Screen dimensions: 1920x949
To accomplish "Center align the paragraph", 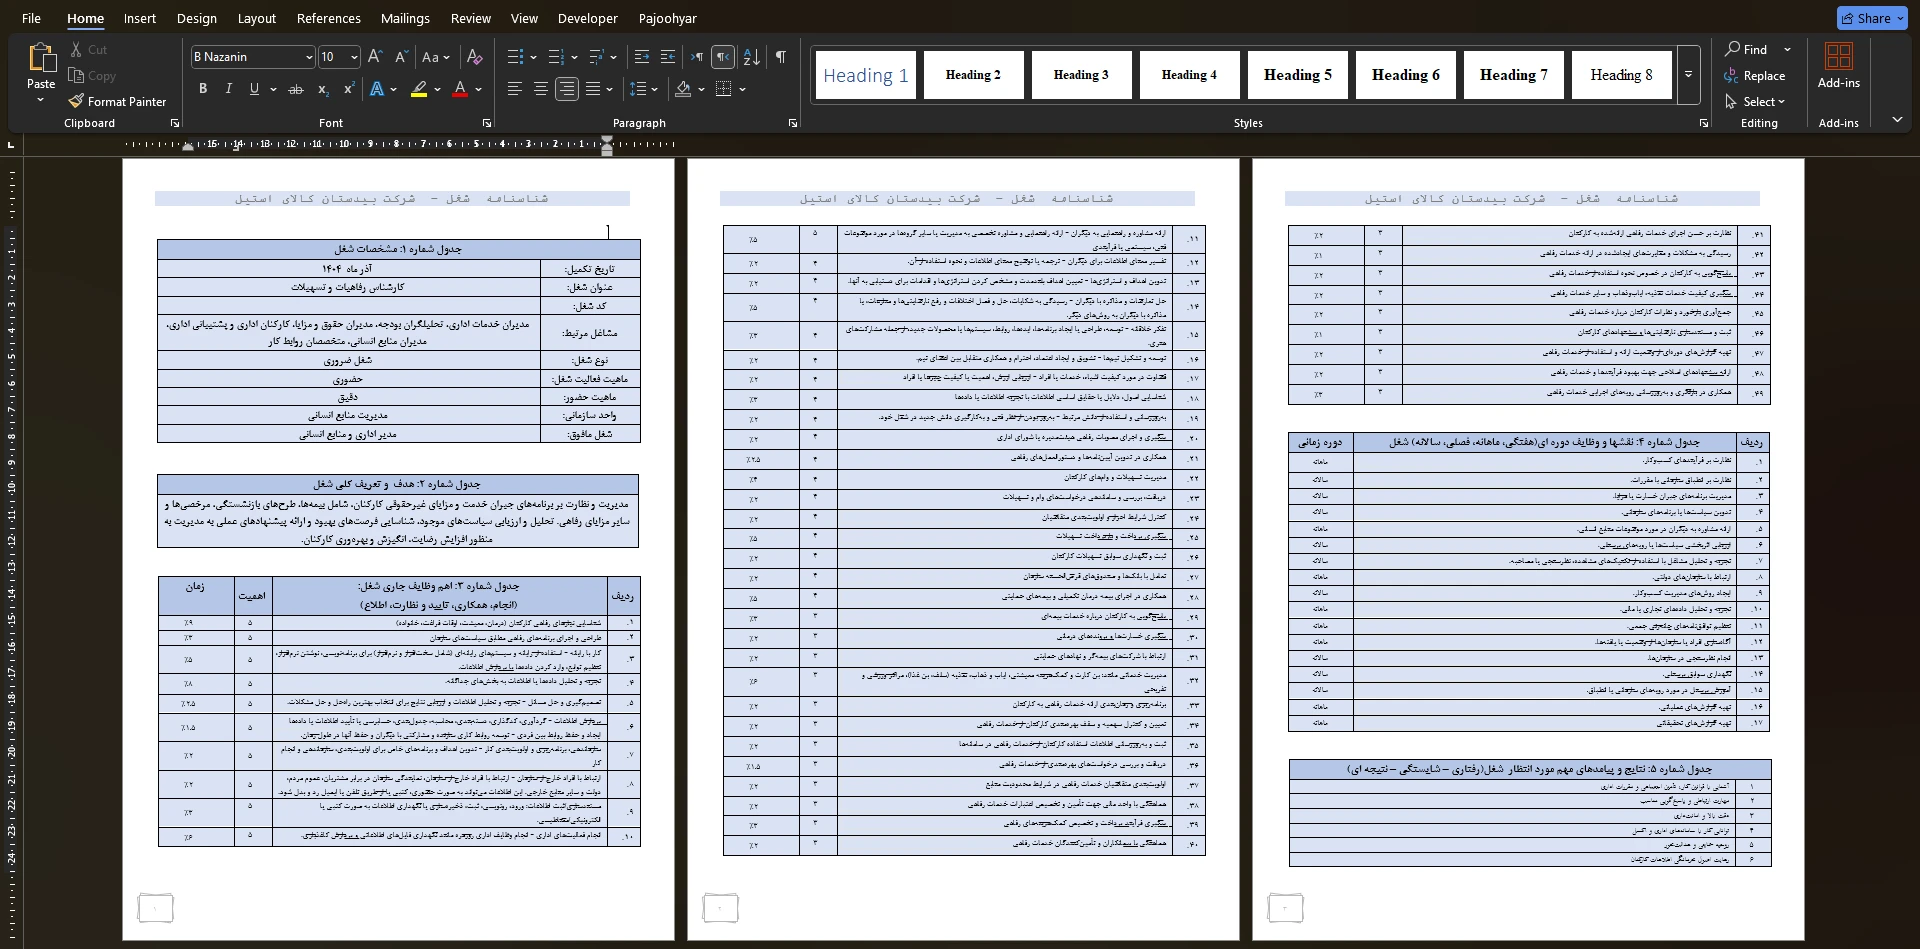I will pyautogui.click(x=540, y=89).
